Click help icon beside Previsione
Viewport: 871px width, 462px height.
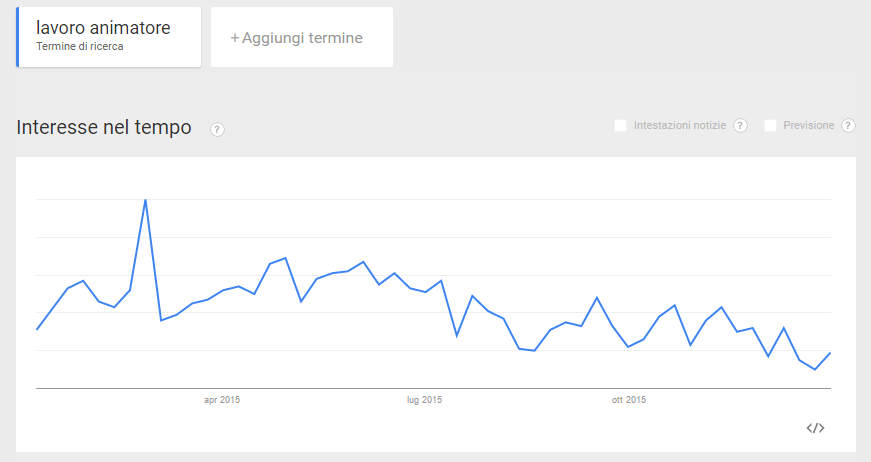click(x=848, y=125)
